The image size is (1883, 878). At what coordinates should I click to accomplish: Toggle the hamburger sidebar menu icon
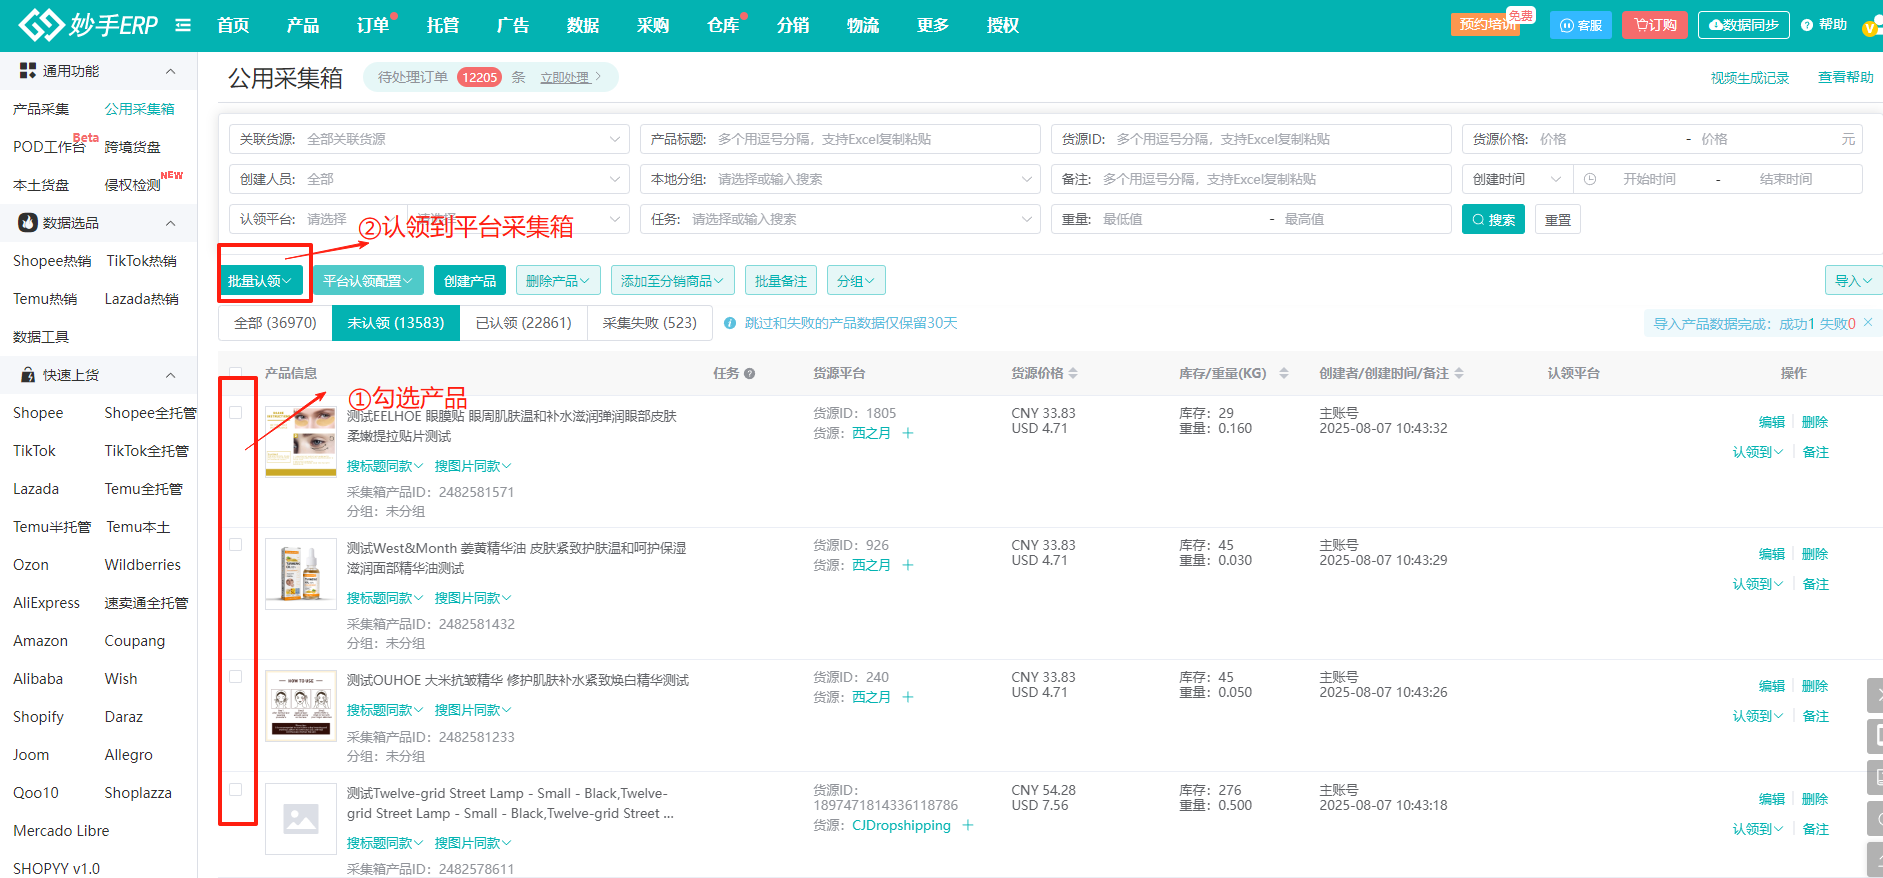coord(183,25)
